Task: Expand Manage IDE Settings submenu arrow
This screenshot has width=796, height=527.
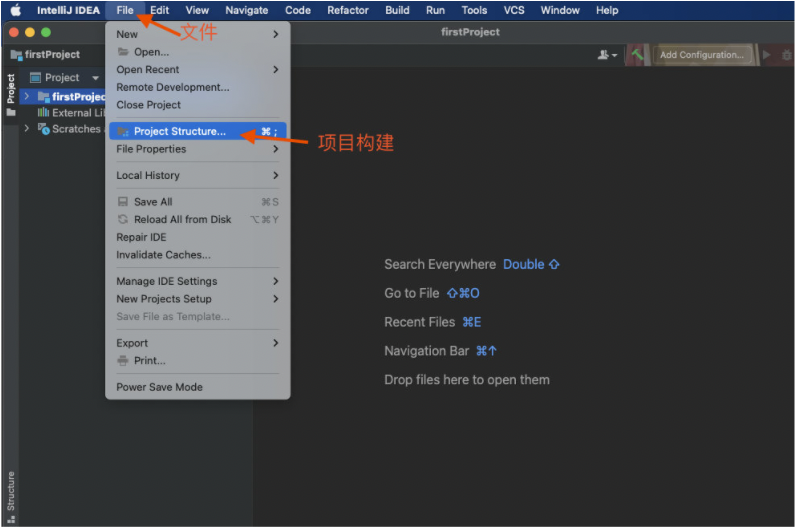Action: (276, 281)
